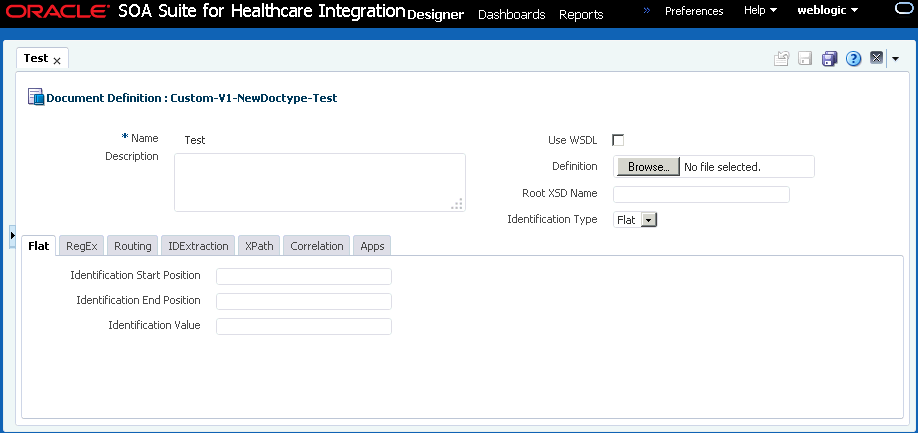918x433 pixels.
Task: Click the Name value text 'Test'
Action: (x=195, y=140)
